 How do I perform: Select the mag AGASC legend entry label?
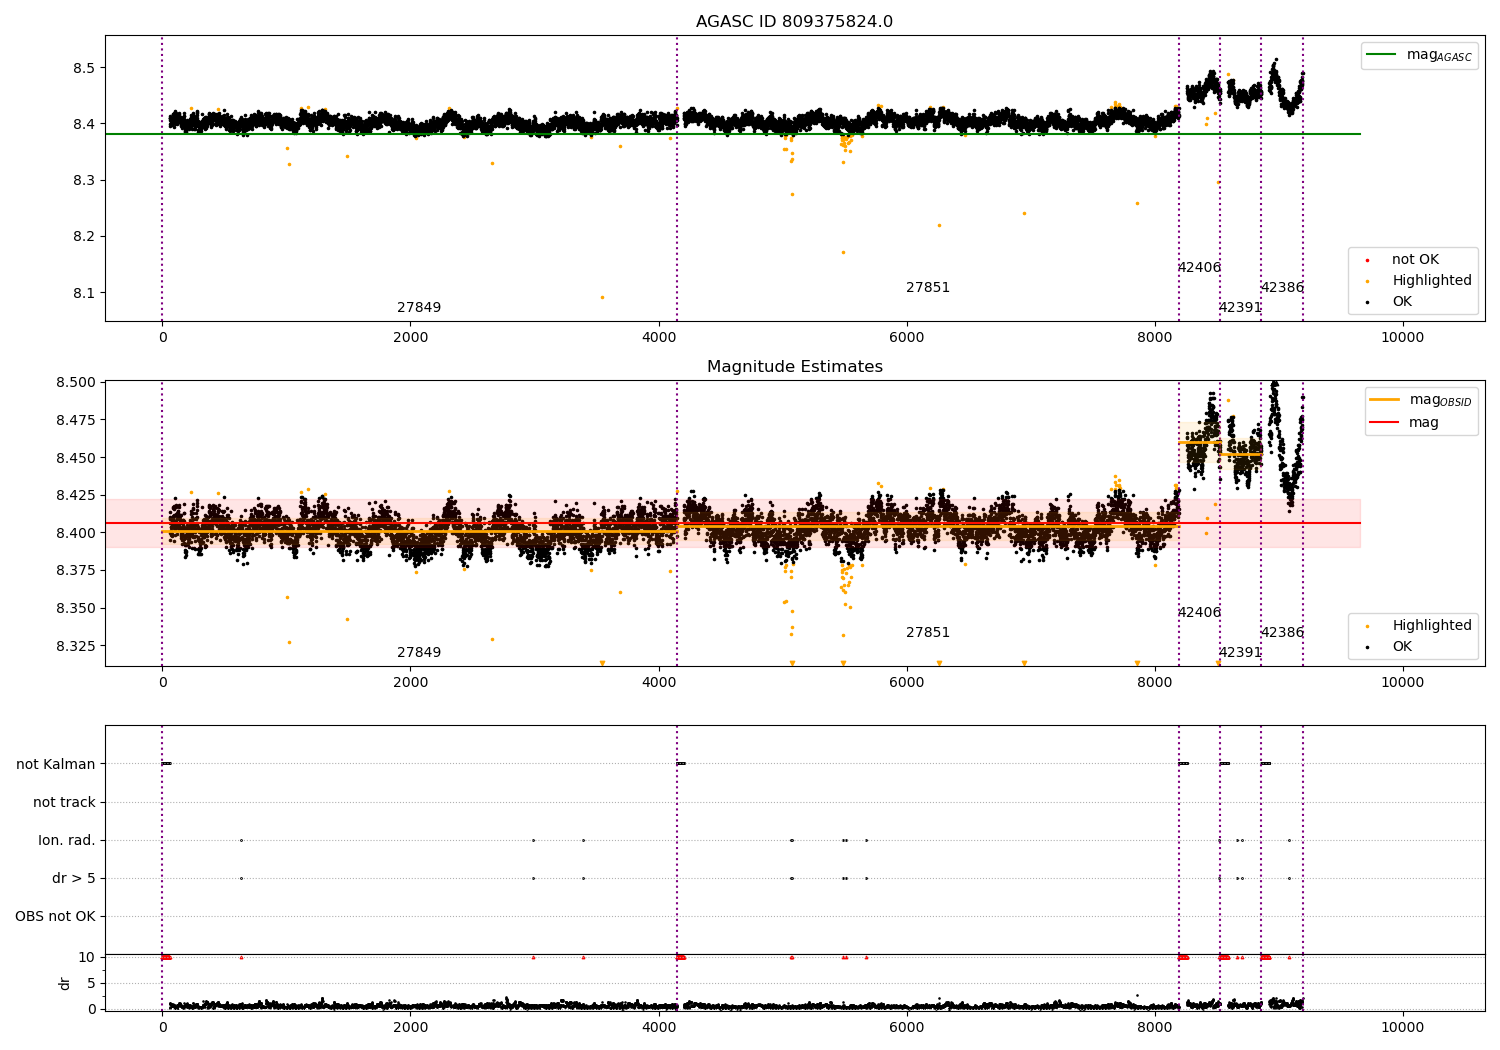1439,55
